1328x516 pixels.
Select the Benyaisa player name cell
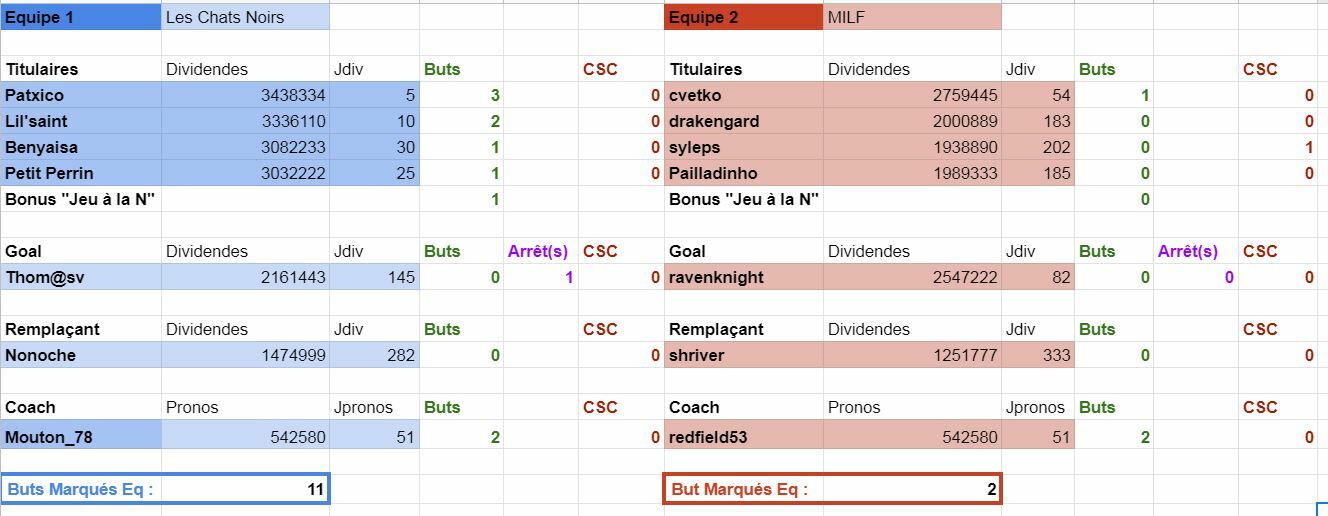tap(80, 147)
